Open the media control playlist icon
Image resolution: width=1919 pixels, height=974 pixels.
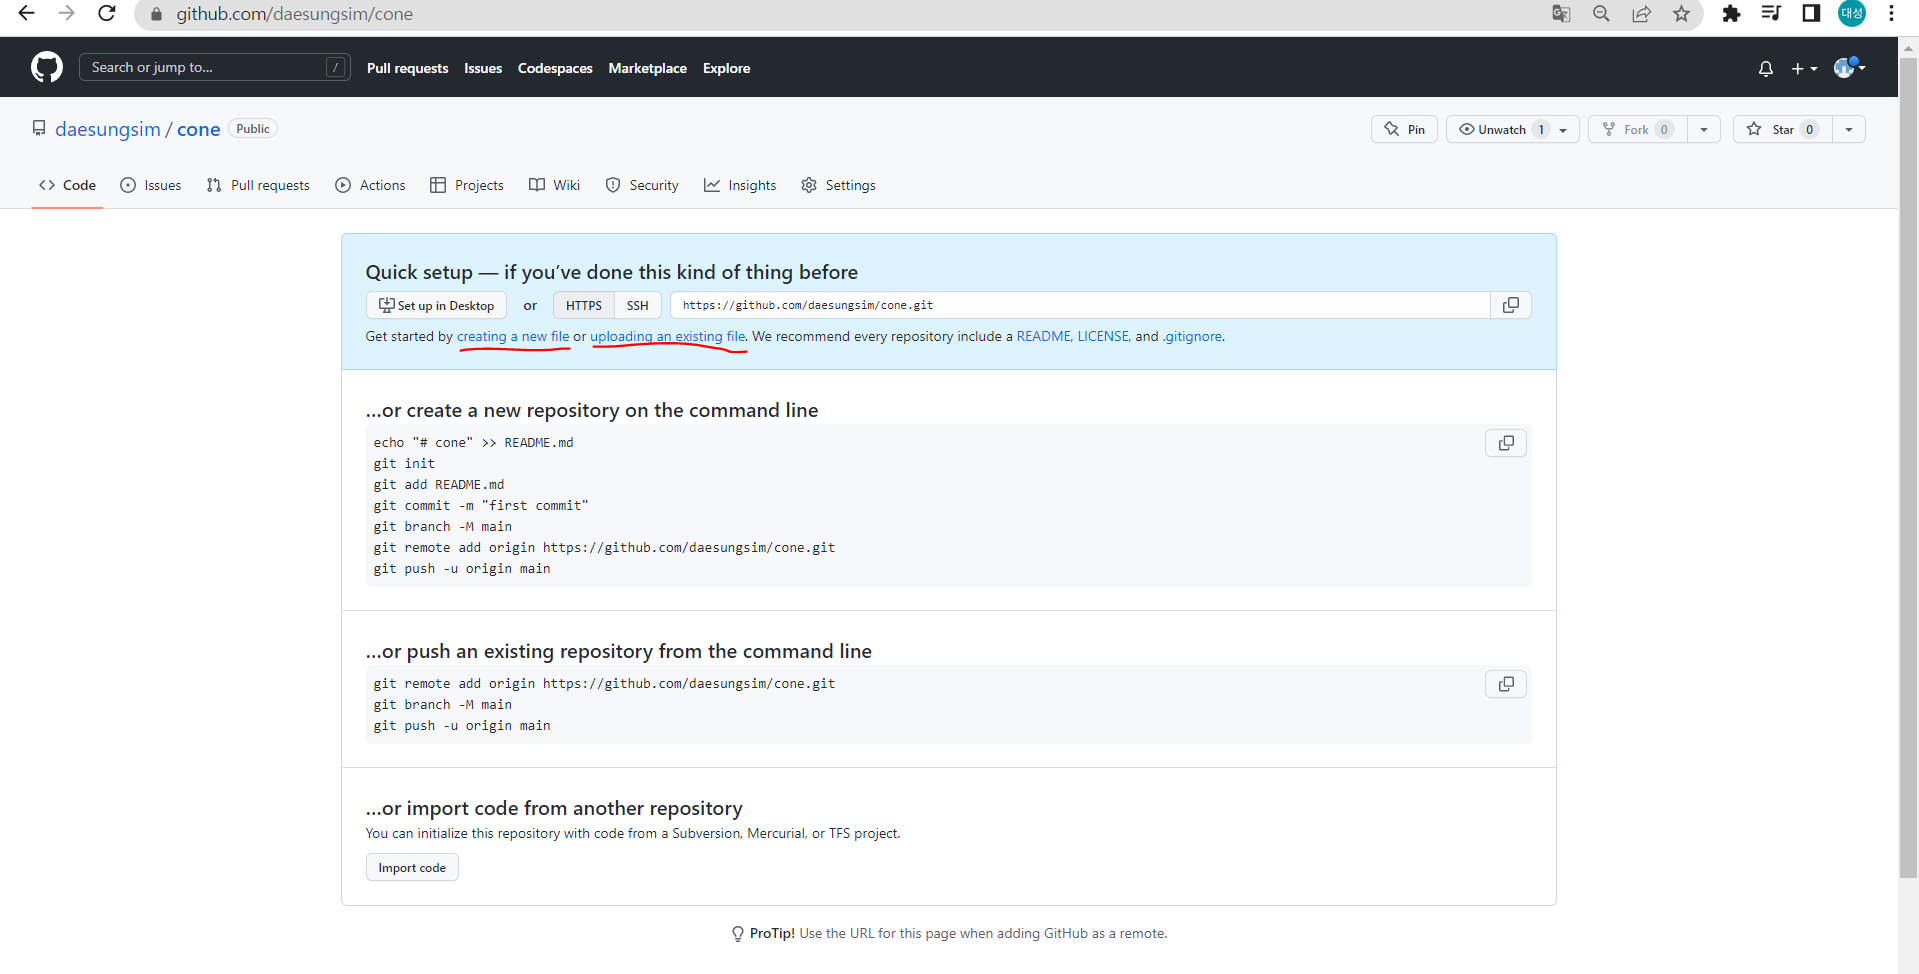pyautogui.click(x=1771, y=14)
